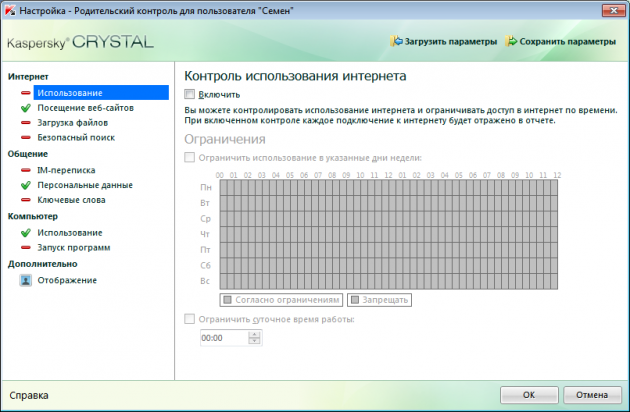Select the Согласно ограничениям mode button
This screenshot has width=630, height=412.
click(281, 300)
